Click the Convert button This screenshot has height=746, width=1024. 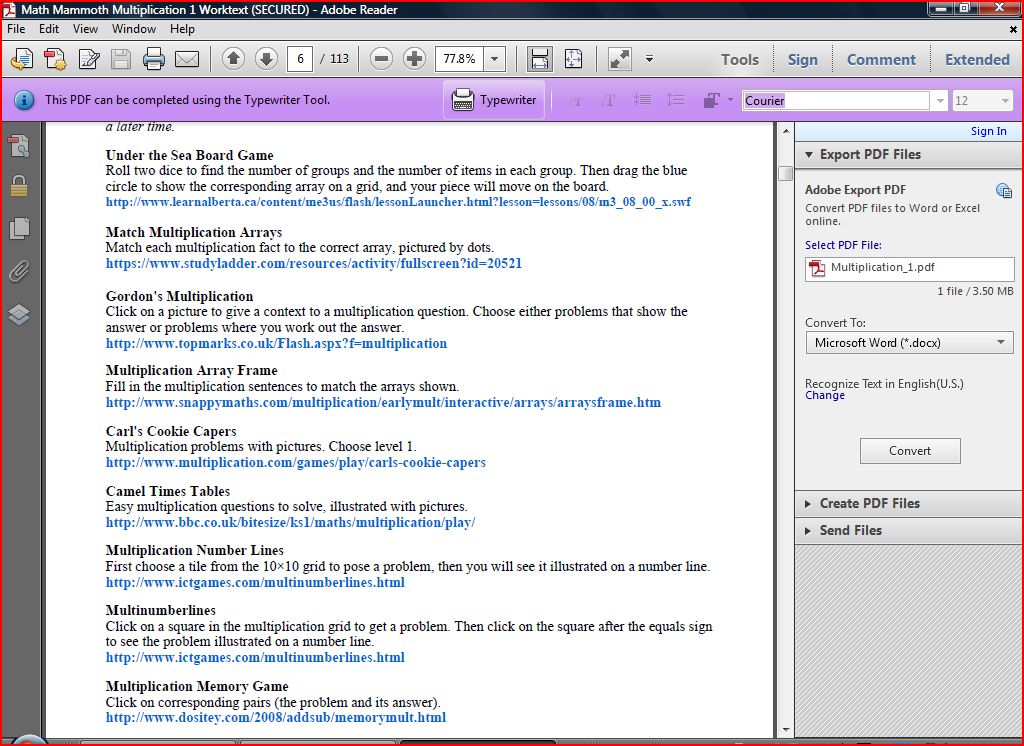tap(910, 451)
